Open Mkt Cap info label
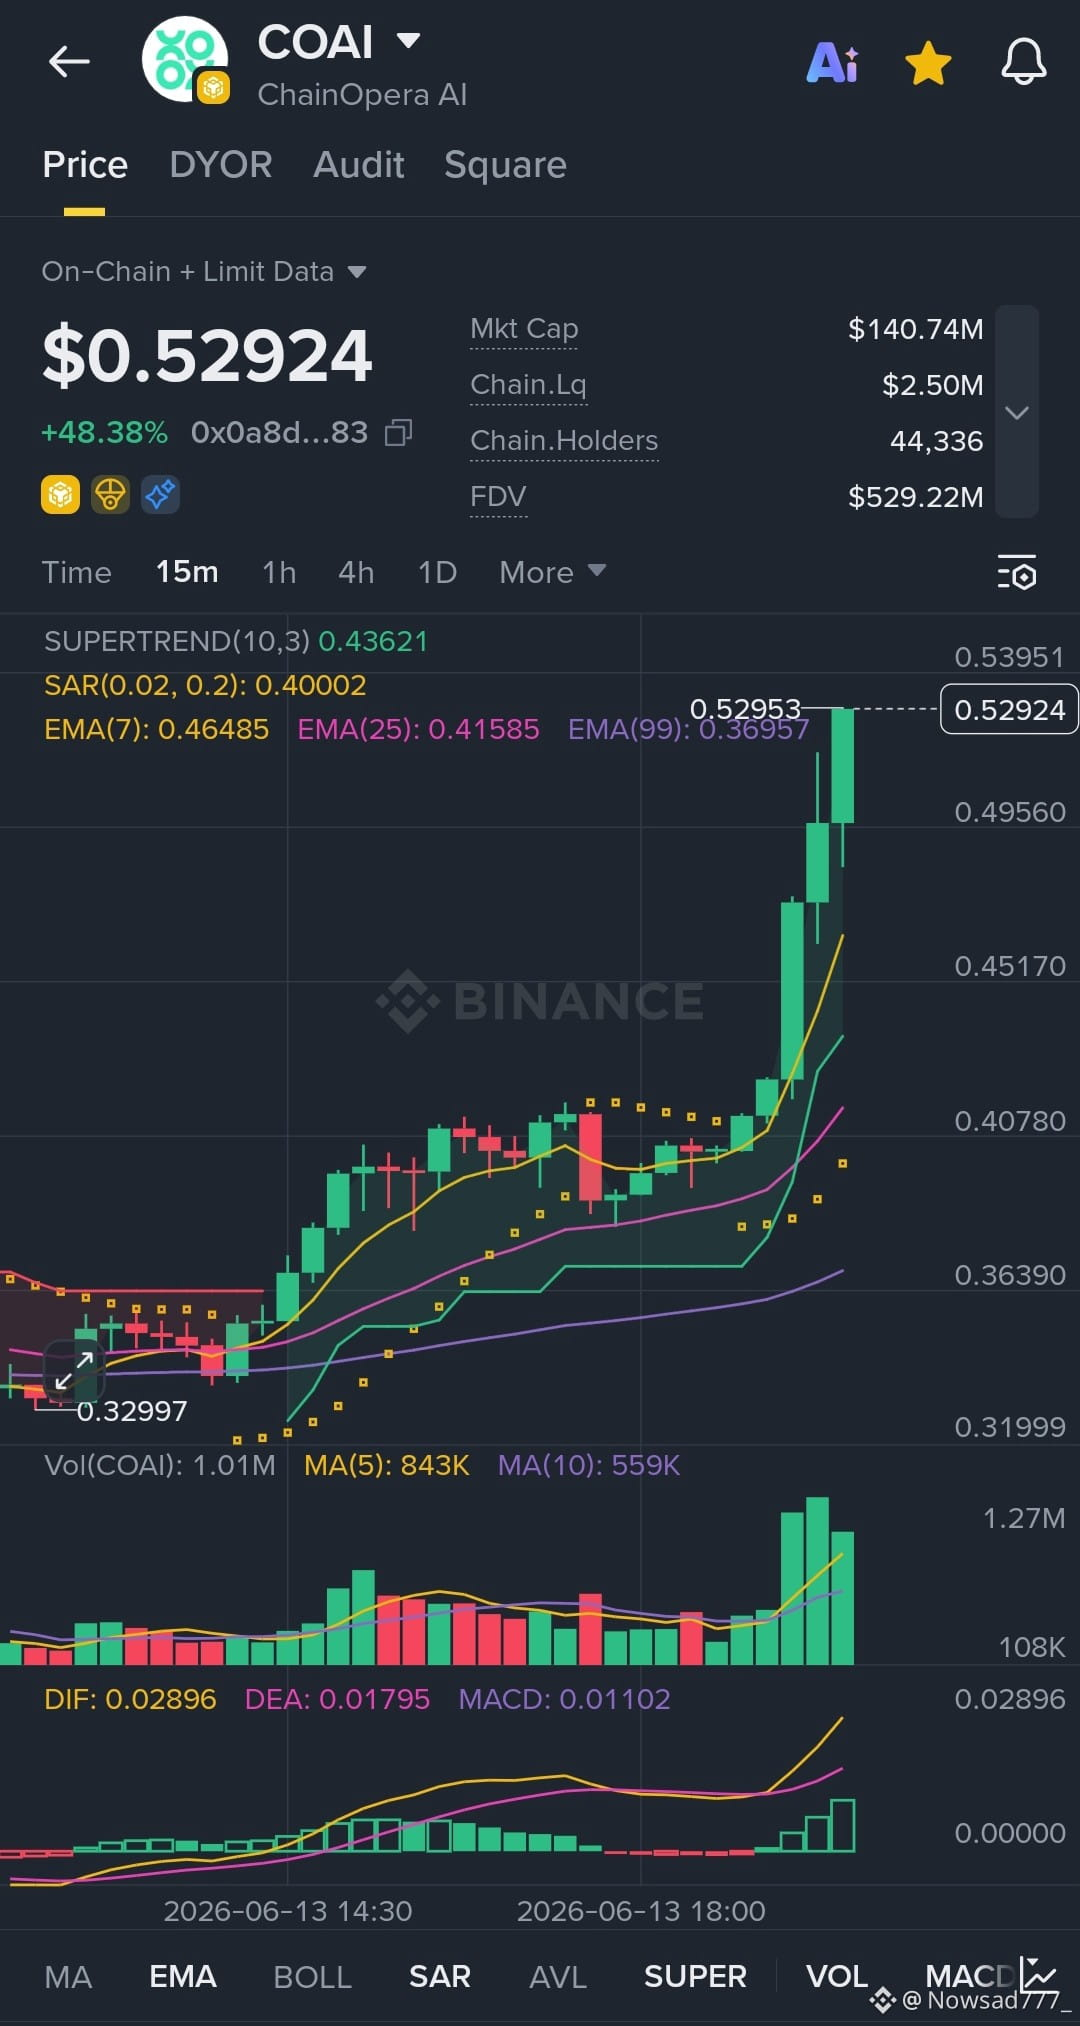This screenshot has height=2026, width=1080. pyautogui.click(x=524, y=329)
